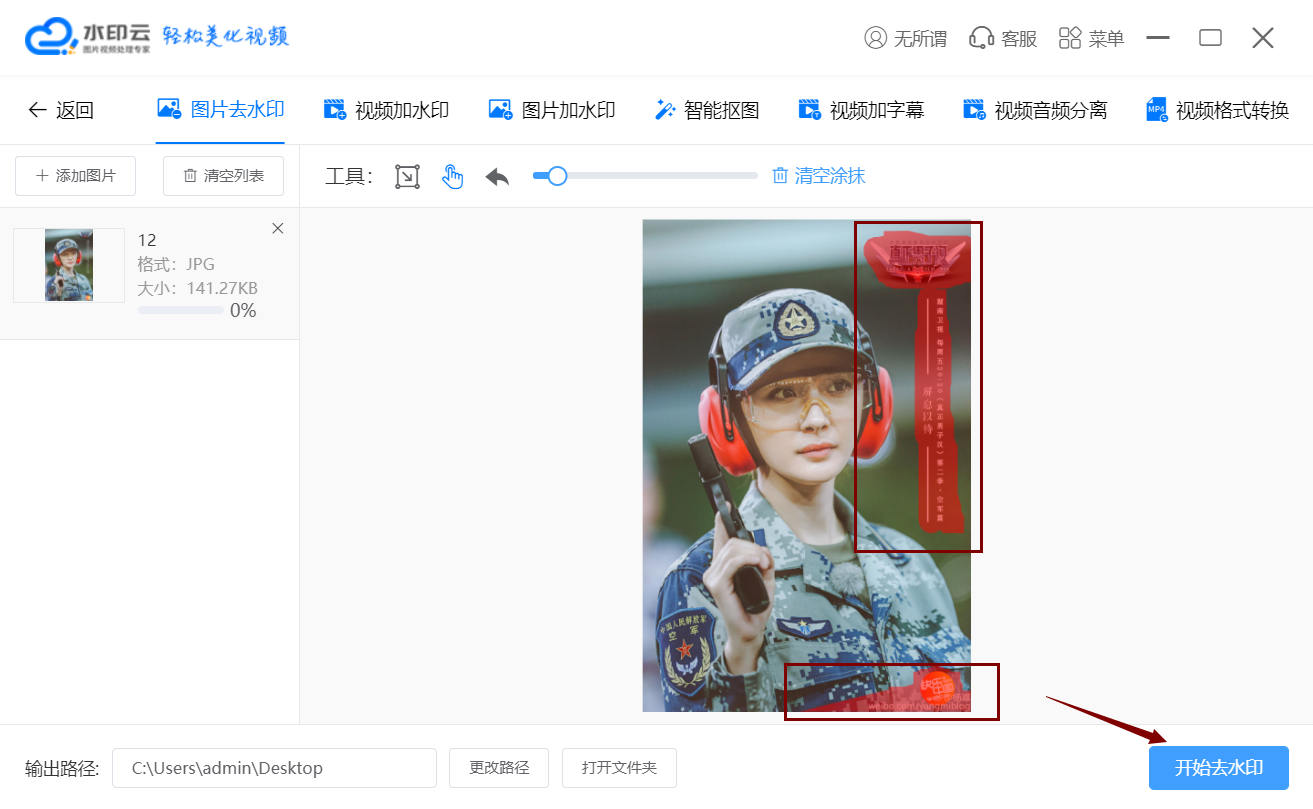Screen dimensions: 1313x809
Task: Open 客服 customer service
Action: tap(1003, 38)
